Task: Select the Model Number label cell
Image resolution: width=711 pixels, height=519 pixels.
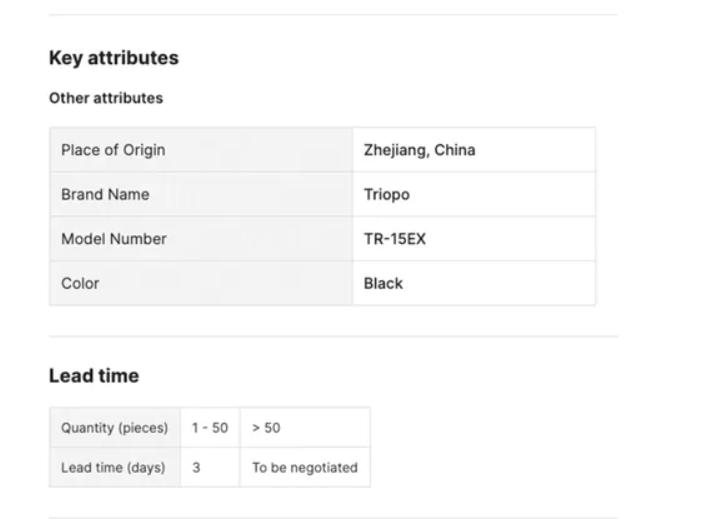Action: click(114, 239)
